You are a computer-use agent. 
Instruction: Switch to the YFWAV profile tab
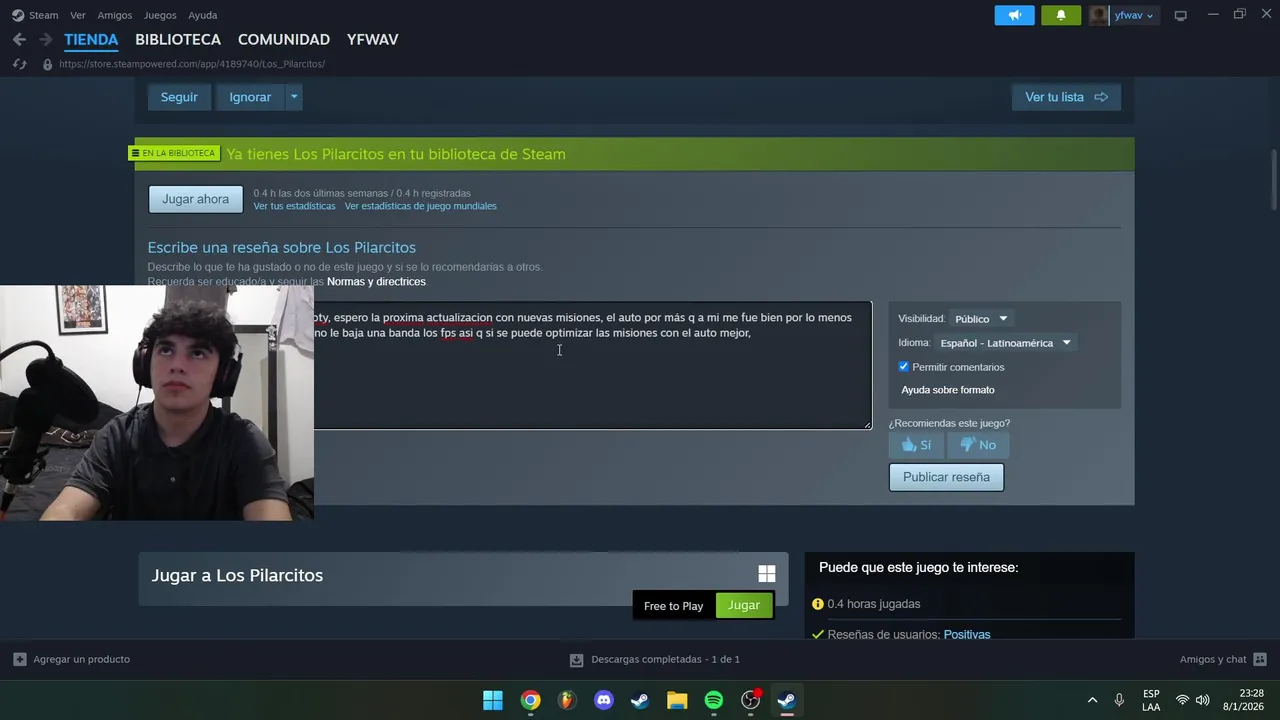372,40
